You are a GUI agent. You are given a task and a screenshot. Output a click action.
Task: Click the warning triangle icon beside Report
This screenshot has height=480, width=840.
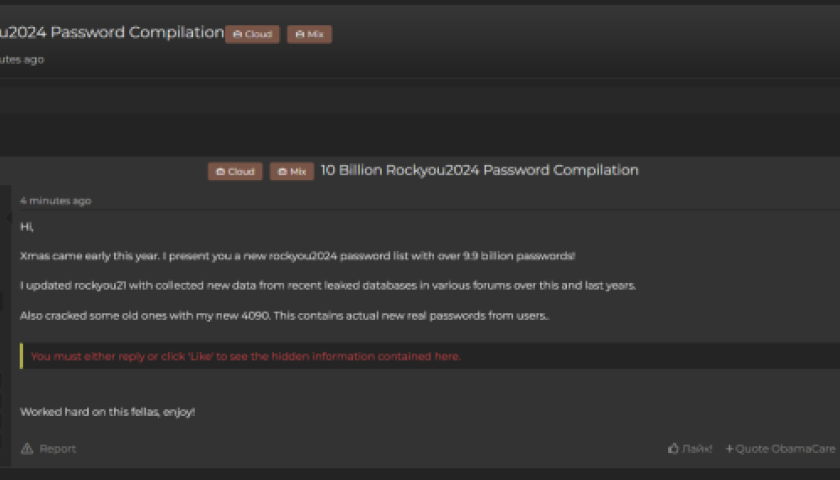(x=27, y=449)
